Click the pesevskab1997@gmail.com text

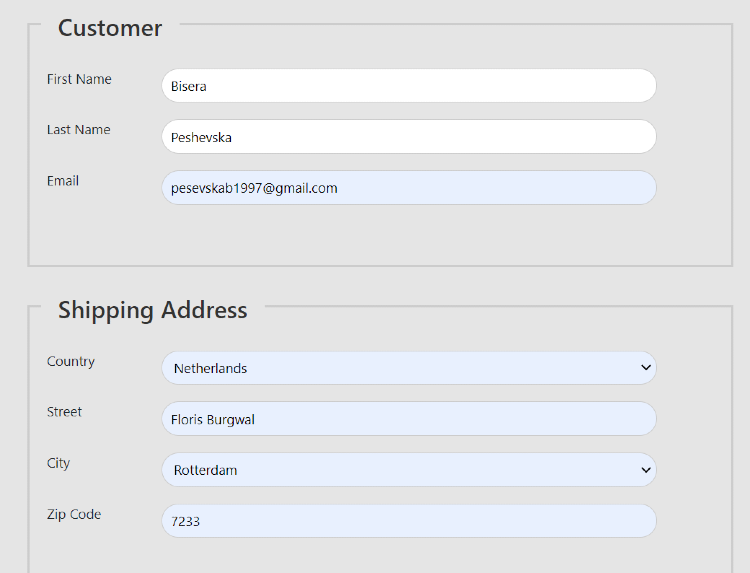(x=254, y=188)
